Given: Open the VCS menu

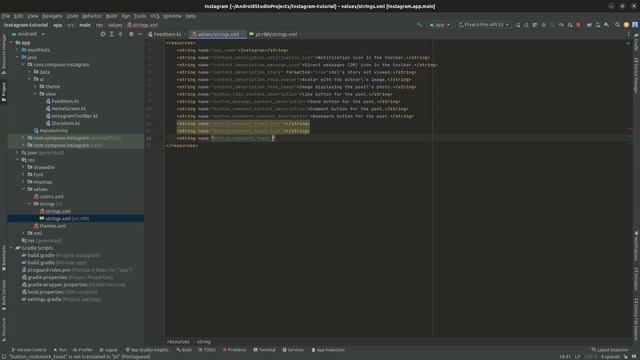Looking at the screenshot, I should 155,16.
